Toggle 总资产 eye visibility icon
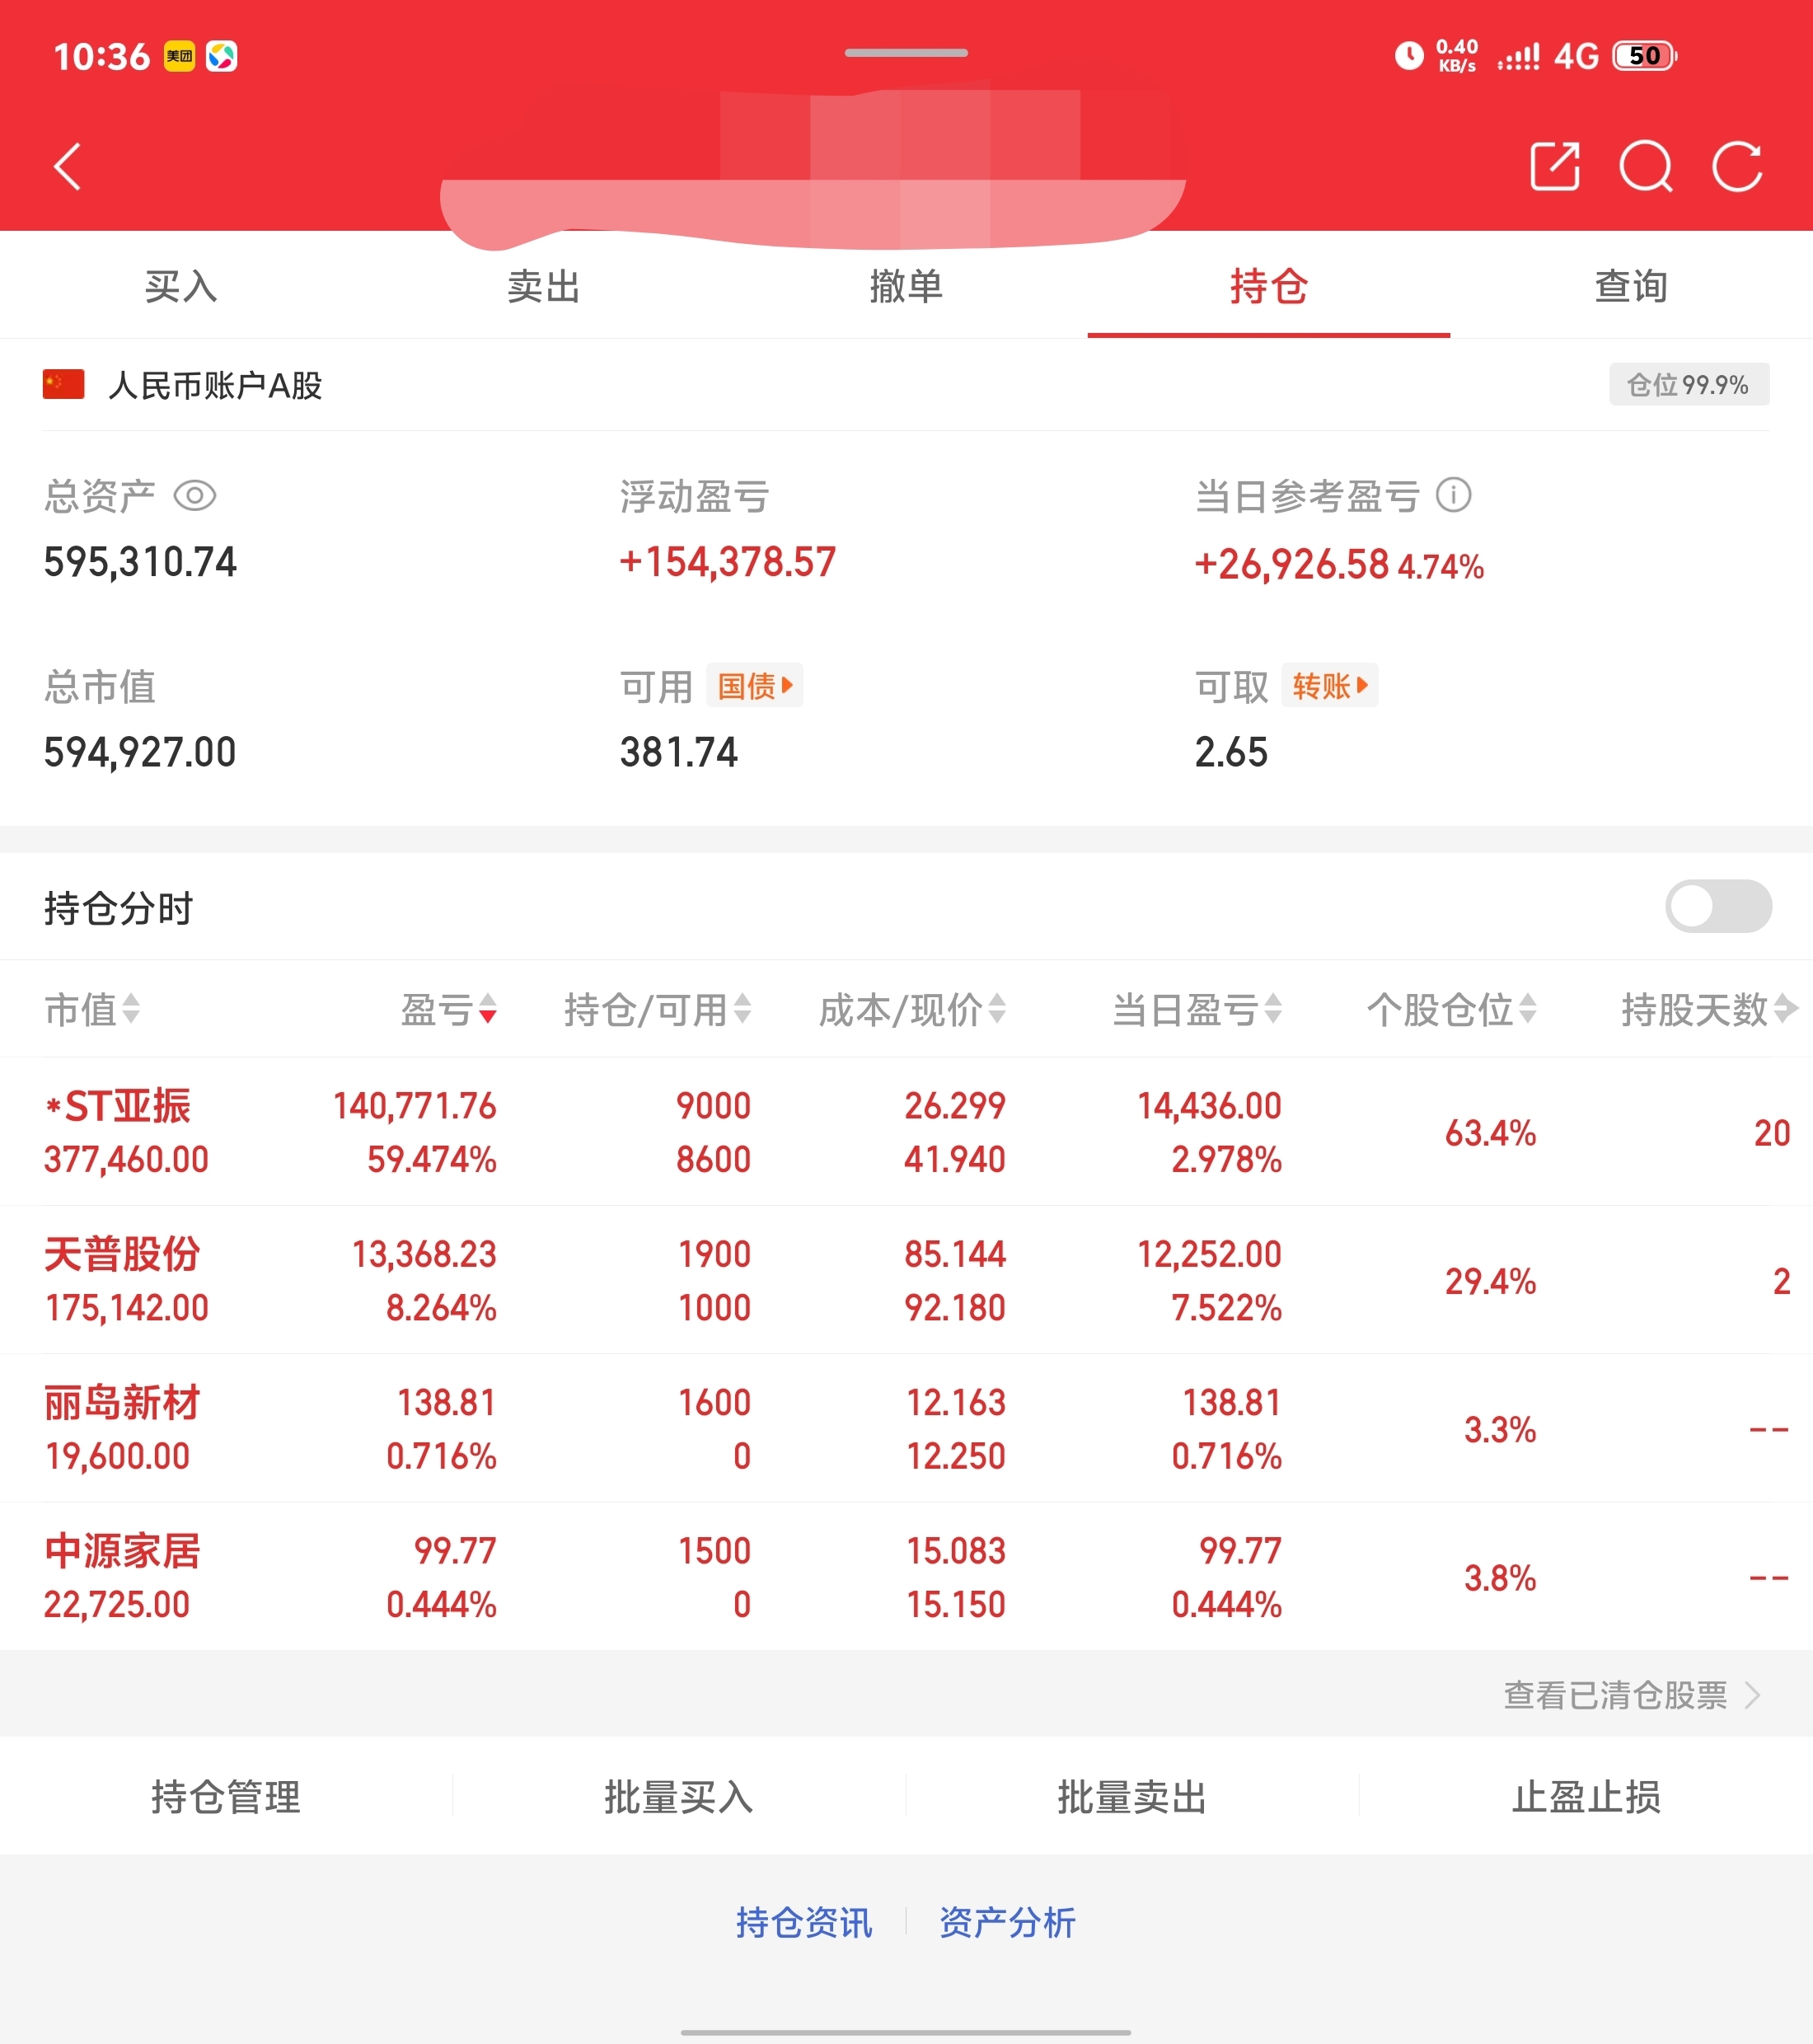1813x2044 pixels. pyautogui.click(x=195, y=496)
